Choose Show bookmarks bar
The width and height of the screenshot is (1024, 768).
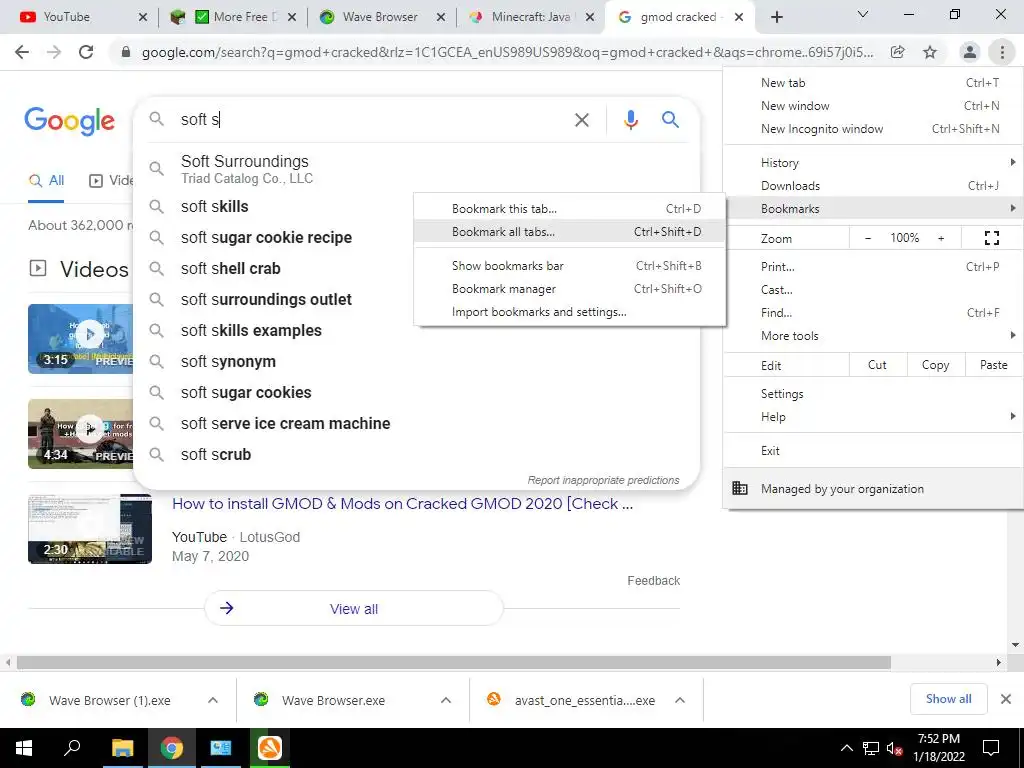click(569, 266)
